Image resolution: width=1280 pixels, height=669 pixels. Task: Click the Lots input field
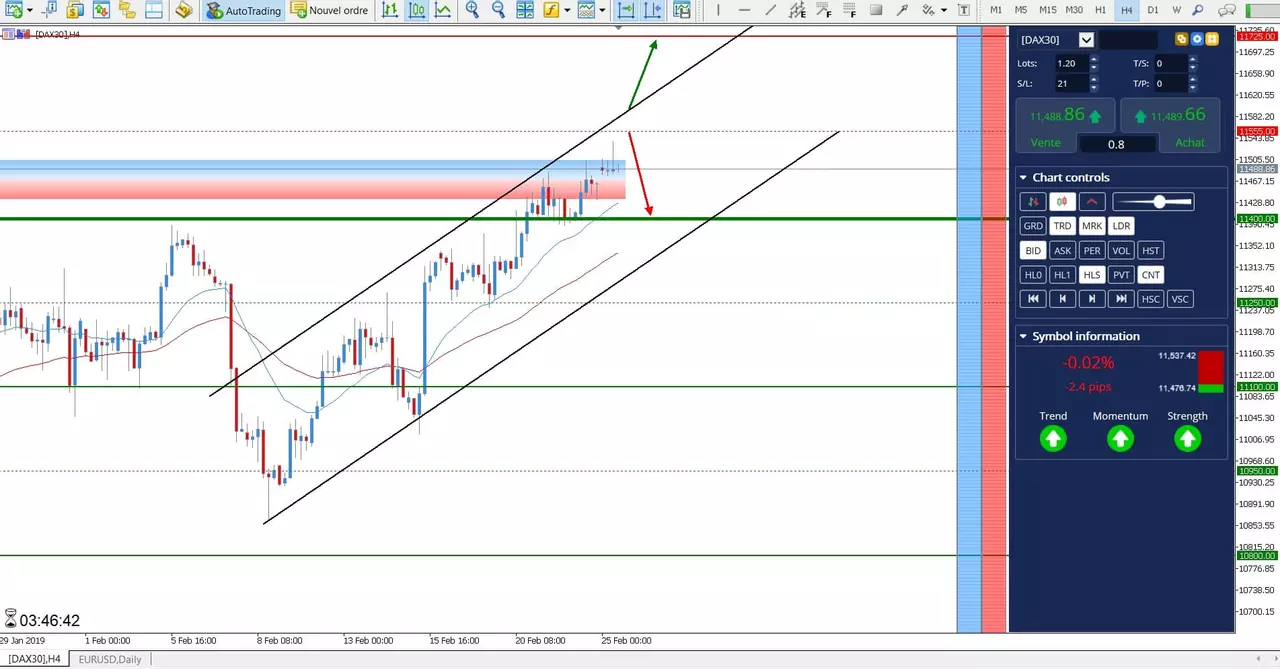tap(1071, 63)
